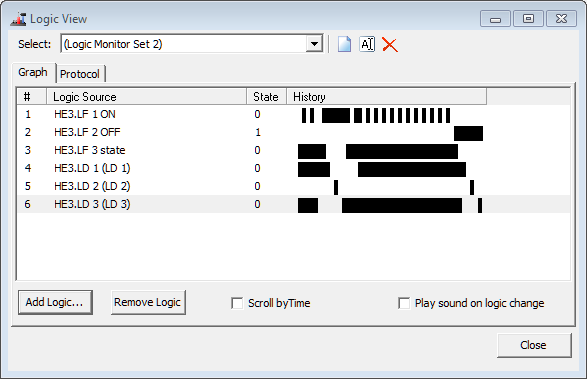Select row HE3.LD 3 (LD 3)

(x=294, y=204)
